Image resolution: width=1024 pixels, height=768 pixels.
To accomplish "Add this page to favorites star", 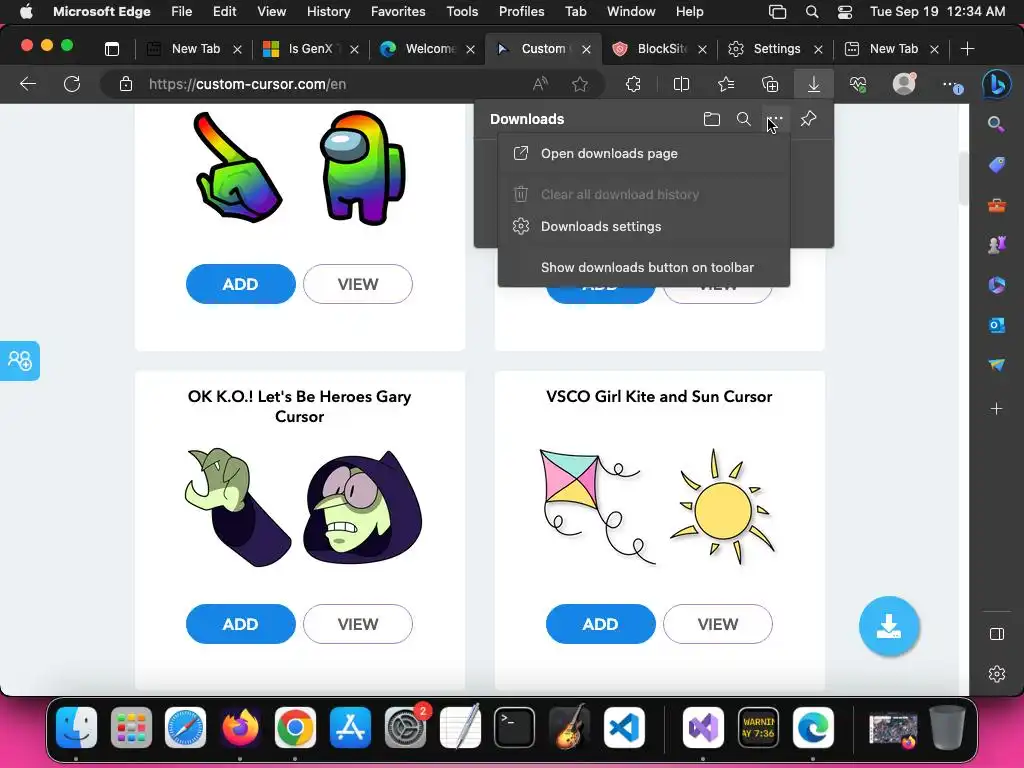I will pyautogui.click(x=580, y=84).
